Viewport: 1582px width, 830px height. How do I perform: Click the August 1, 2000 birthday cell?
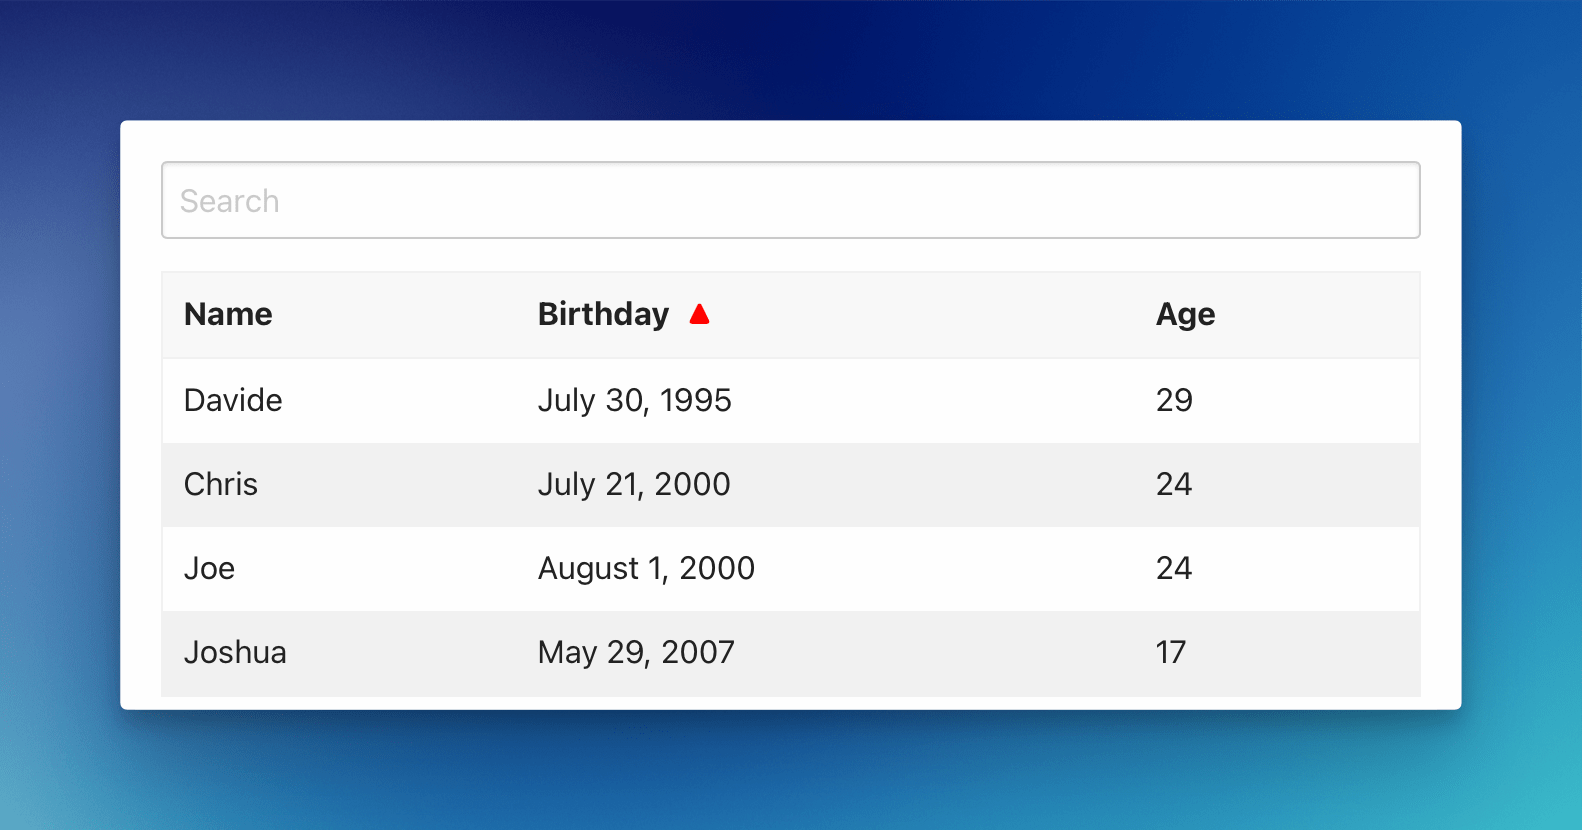[646, 568]
